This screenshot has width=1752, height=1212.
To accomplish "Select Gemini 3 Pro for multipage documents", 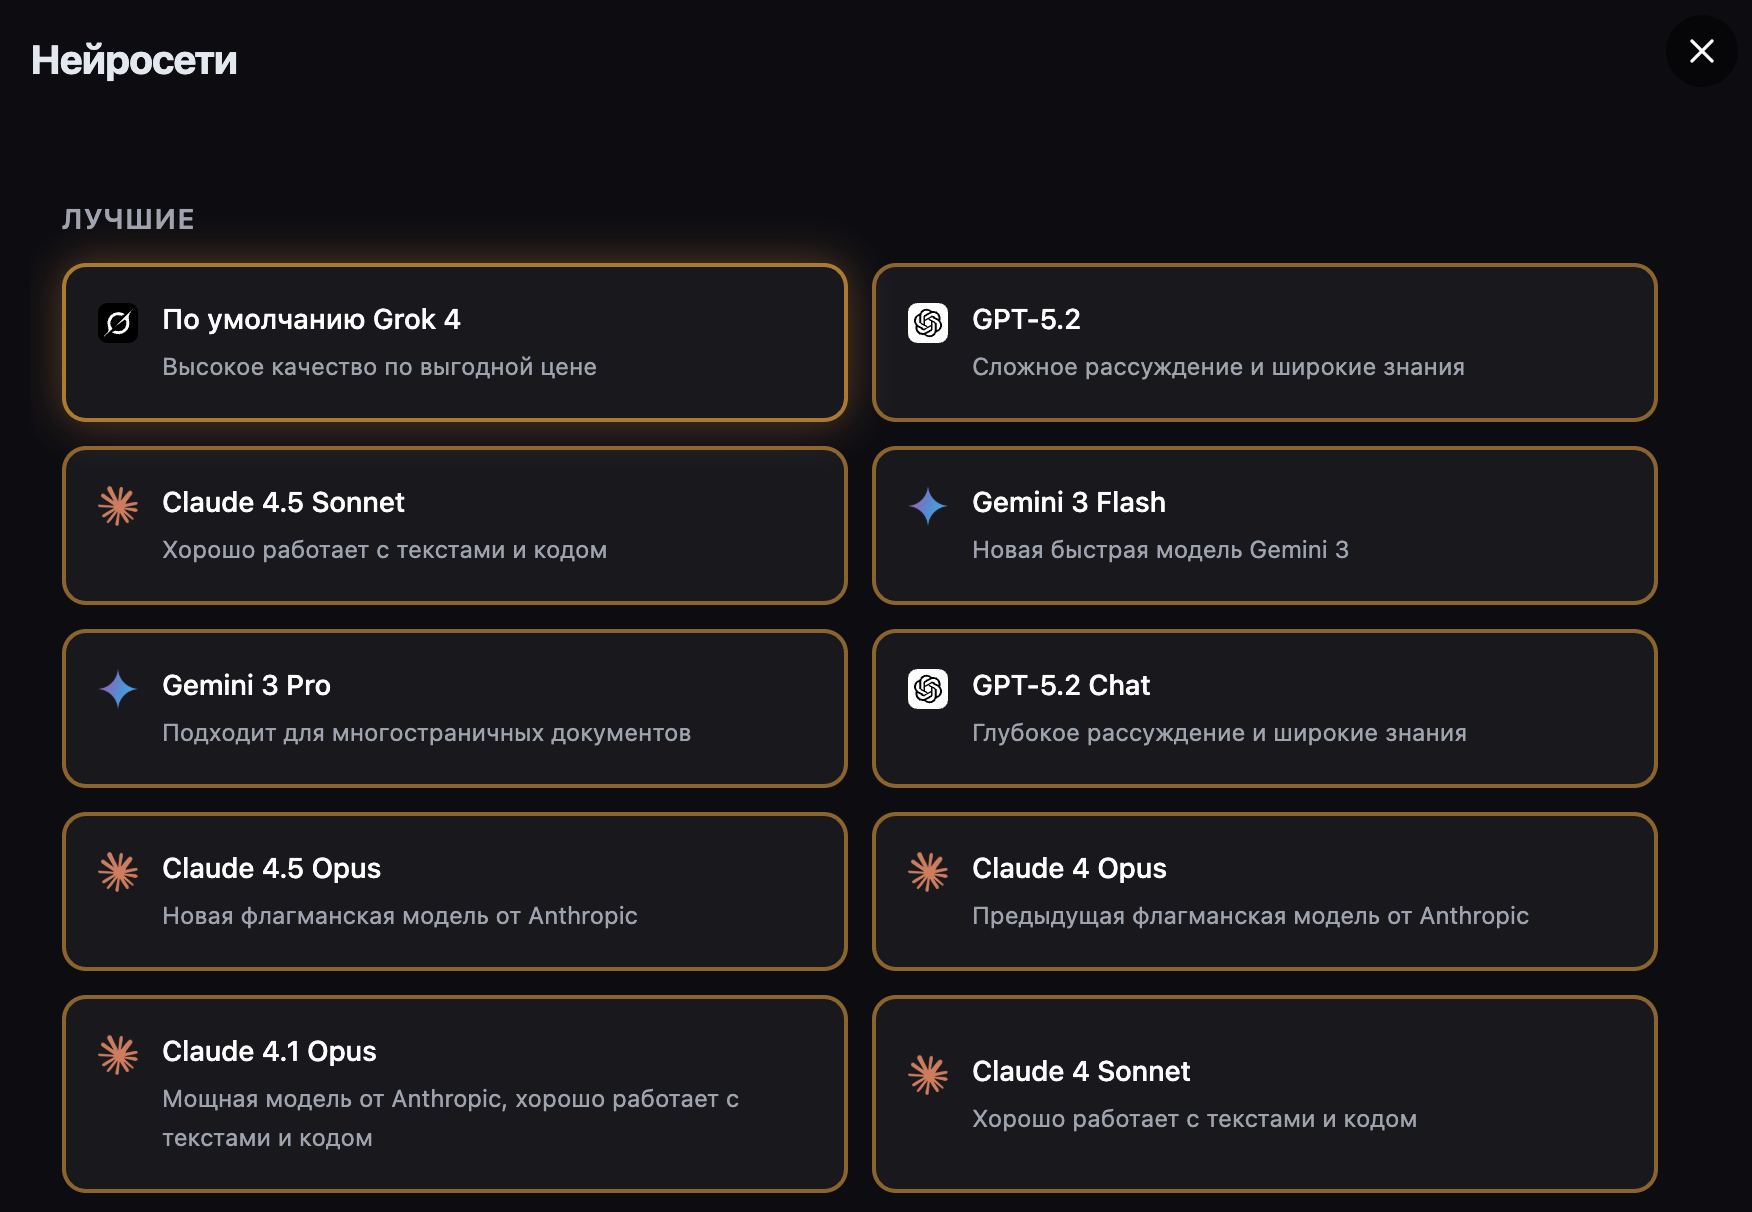I will pyautogui.click(x=455, y=708).
